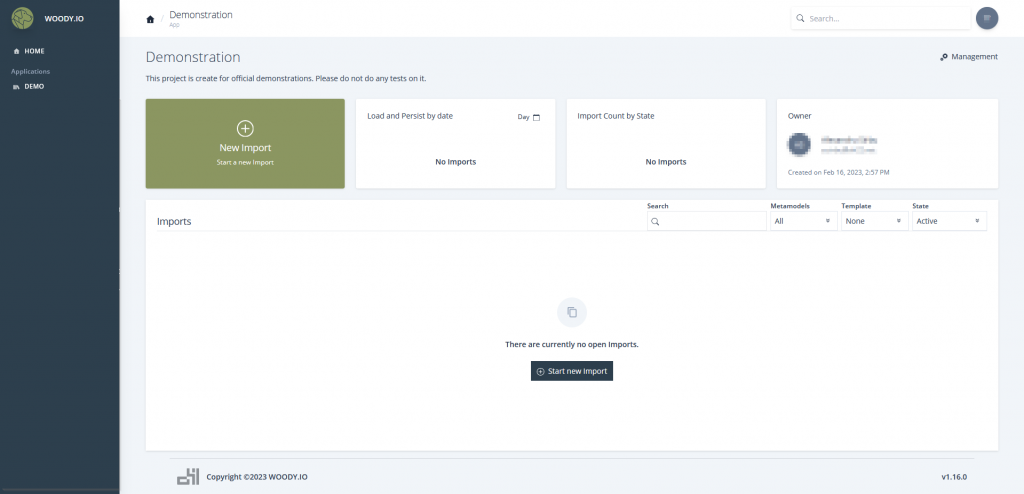Click the plus icon on New Import
The height and width of the screenshot is (494, 1024).
(245, 128)
